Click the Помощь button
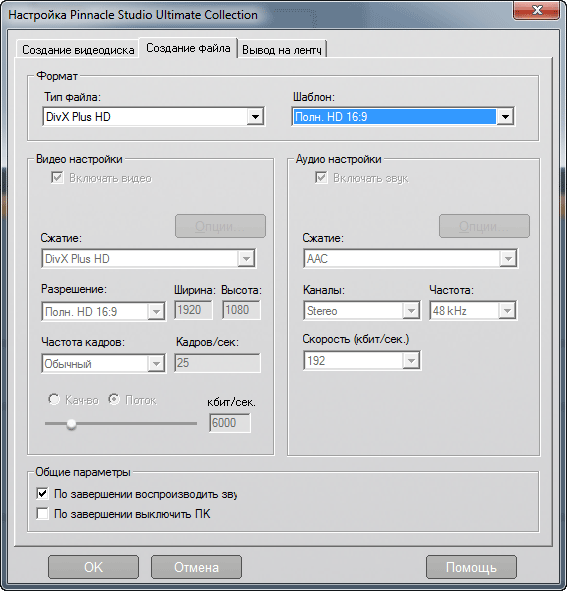The width and height of the screenshot is (567, 591). (471, 567)
